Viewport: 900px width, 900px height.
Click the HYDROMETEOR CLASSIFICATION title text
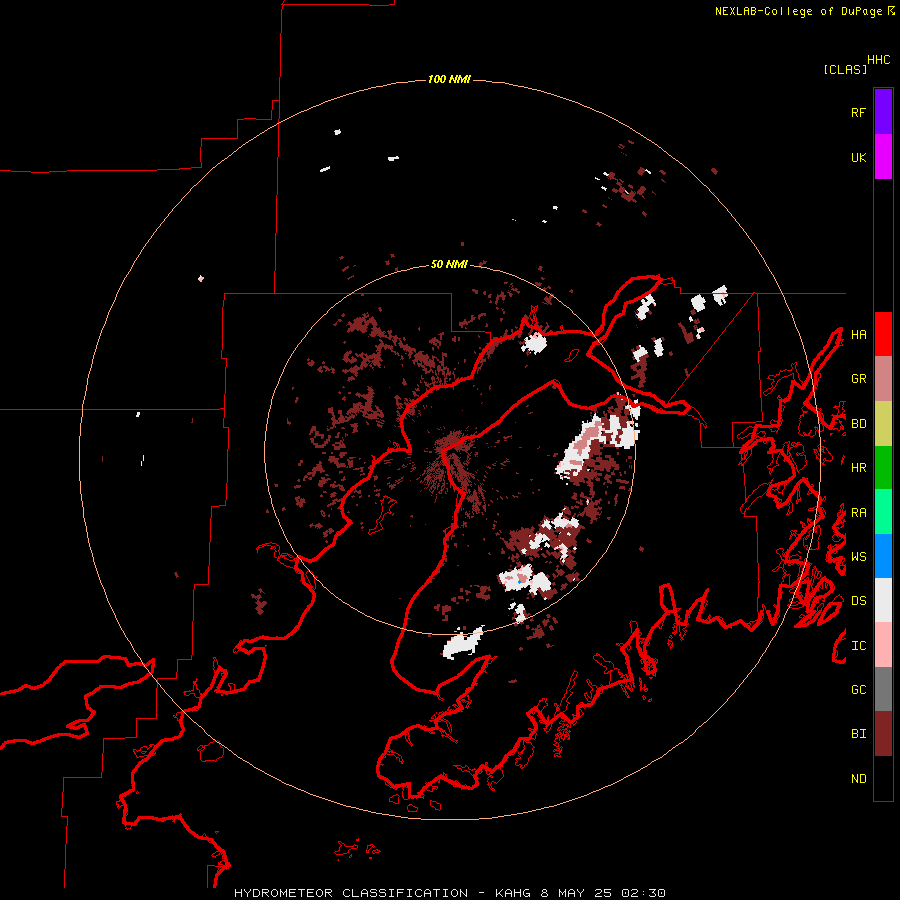[351, 893]
